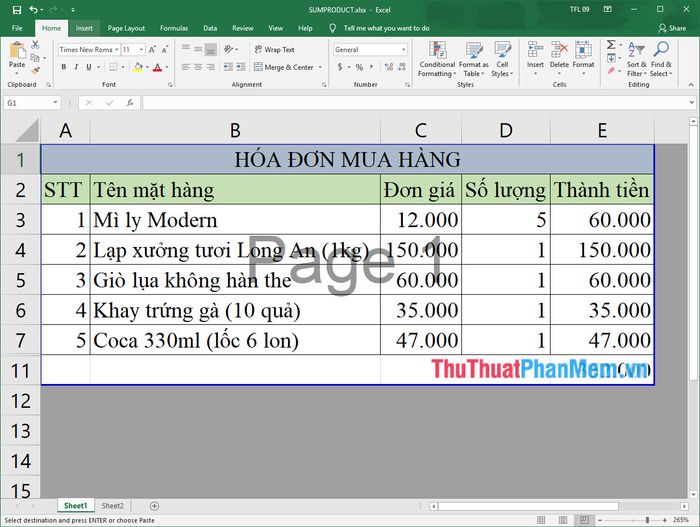Open the General number format dropdown
The height and width of the screenshot is (527, 700).
point(404,50)
